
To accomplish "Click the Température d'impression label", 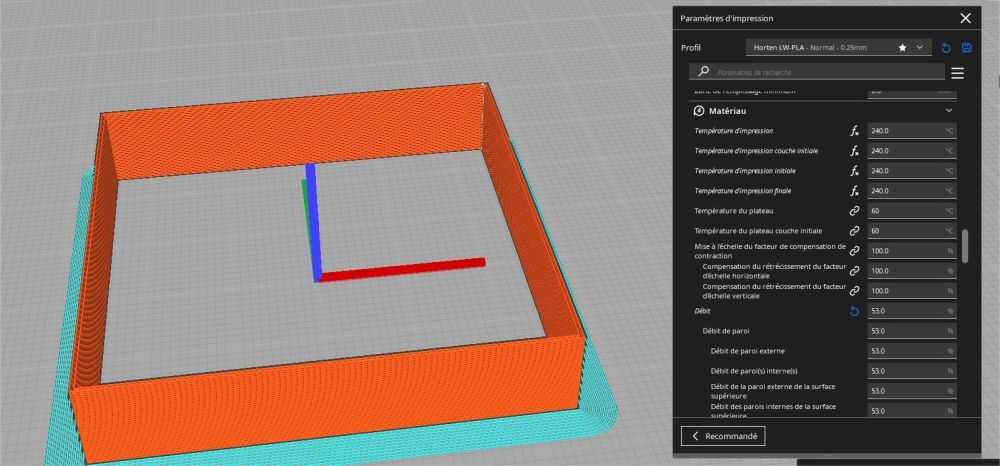I will pos(733,131).
